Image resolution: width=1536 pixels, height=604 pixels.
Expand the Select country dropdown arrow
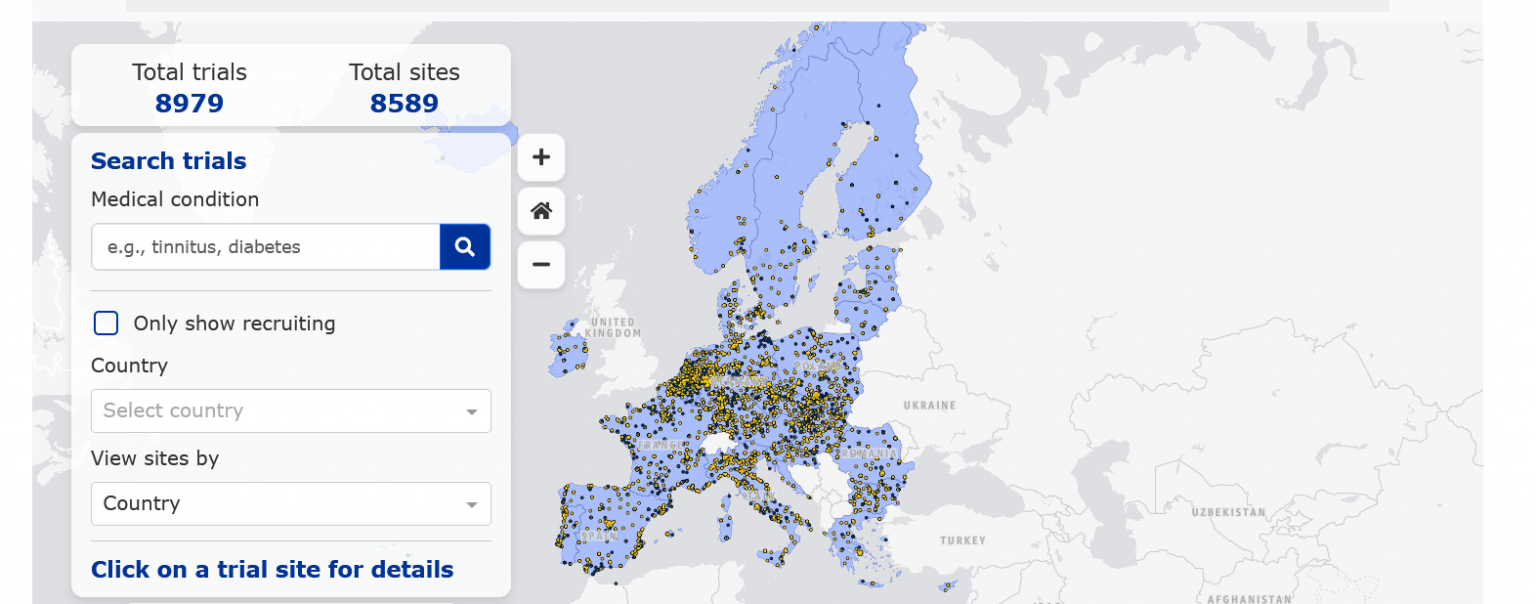pos(471,411)
